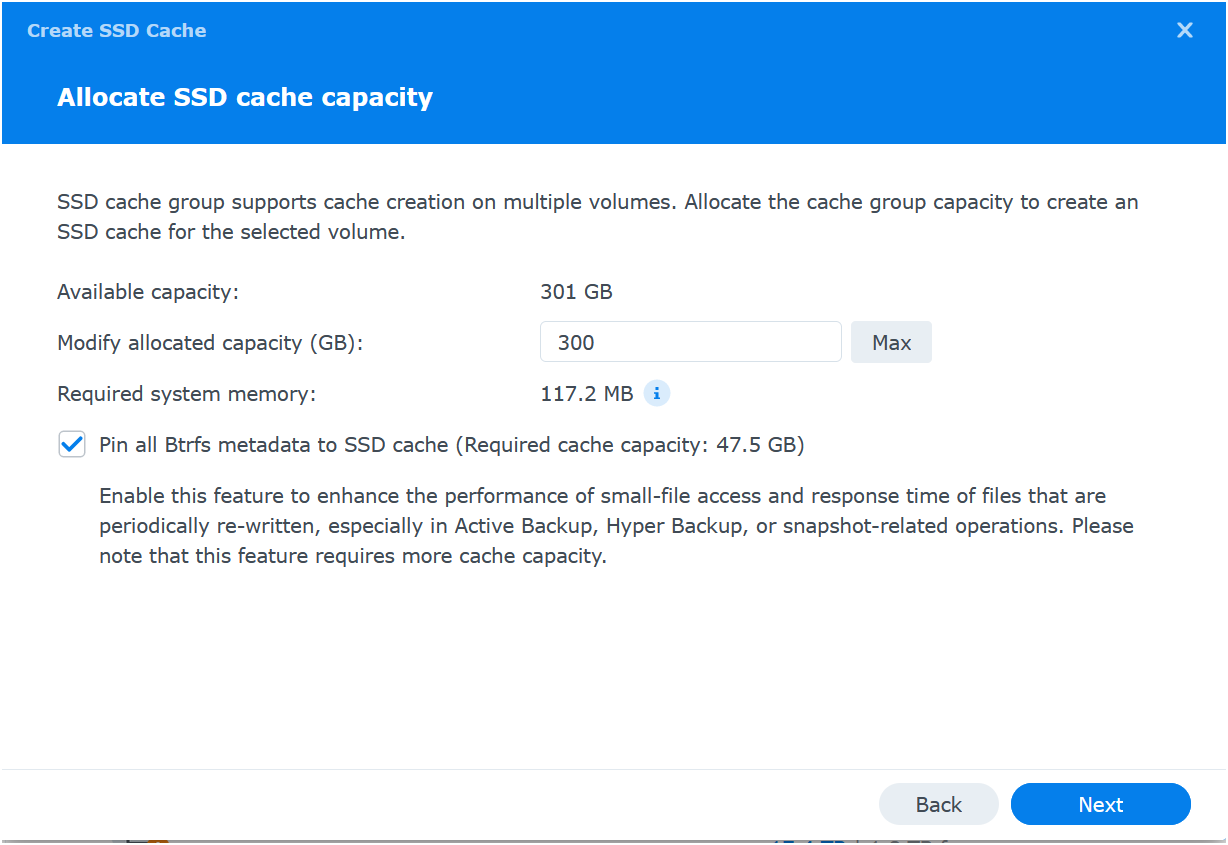Click the info icon beside required memory
The image size is (1228, 845).
[x=656, y=394]
